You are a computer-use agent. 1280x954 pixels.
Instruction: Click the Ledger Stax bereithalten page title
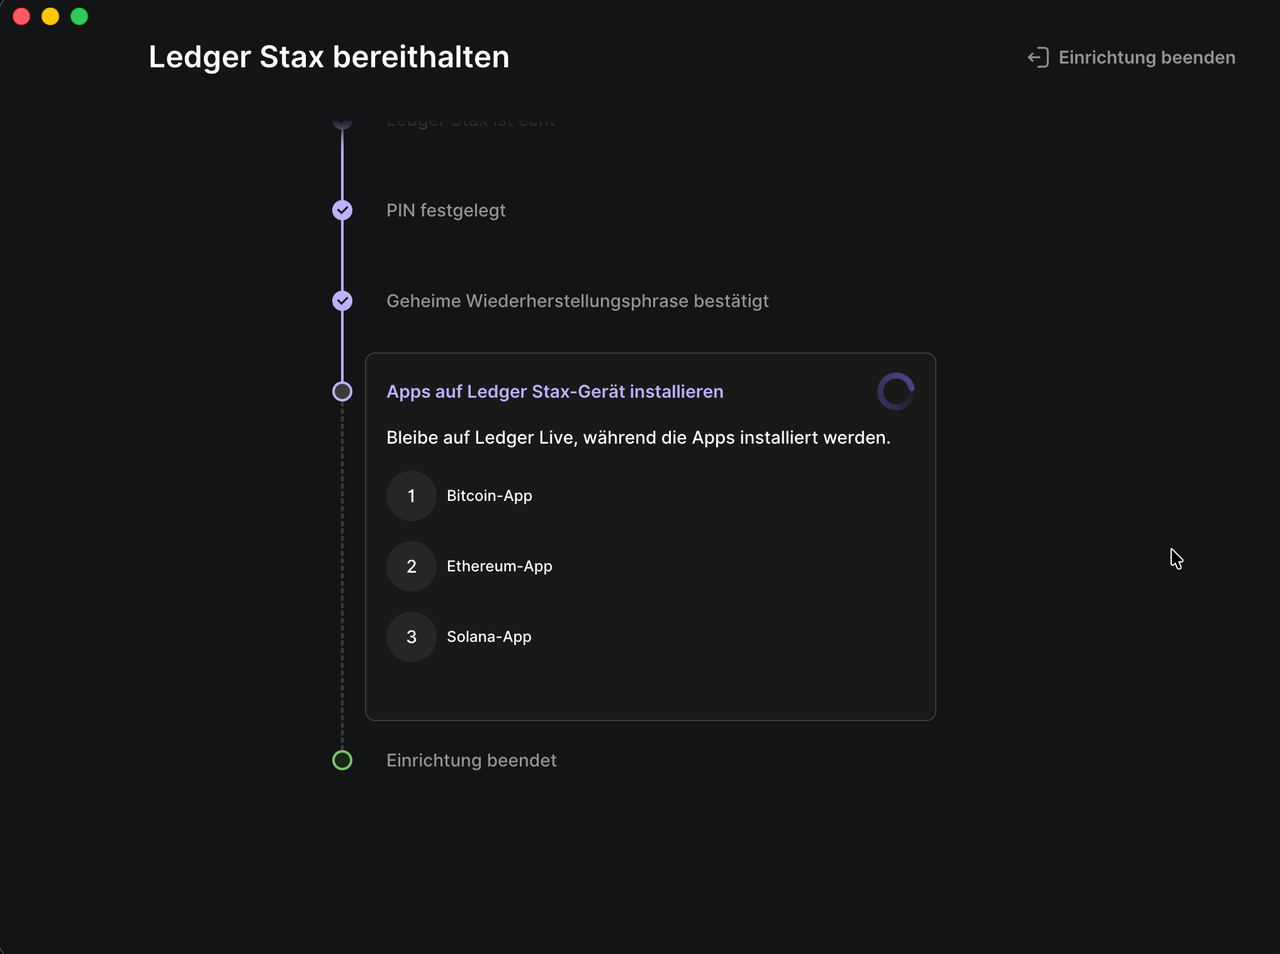coord(329,57)
